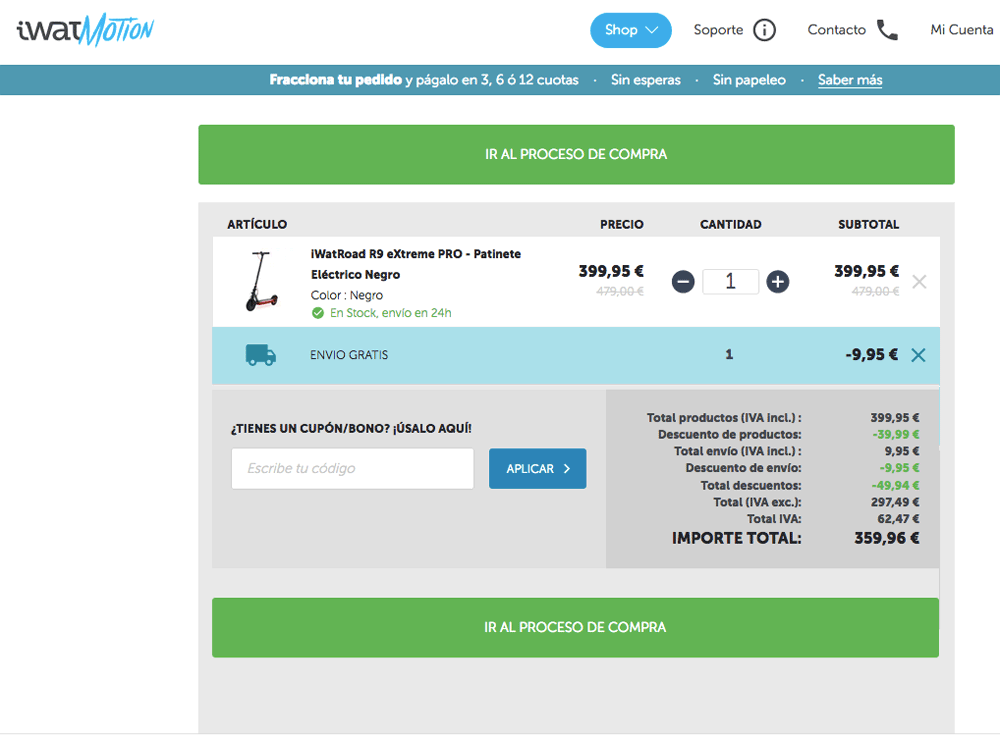Click the Contacto phone icon

[887, 30]
